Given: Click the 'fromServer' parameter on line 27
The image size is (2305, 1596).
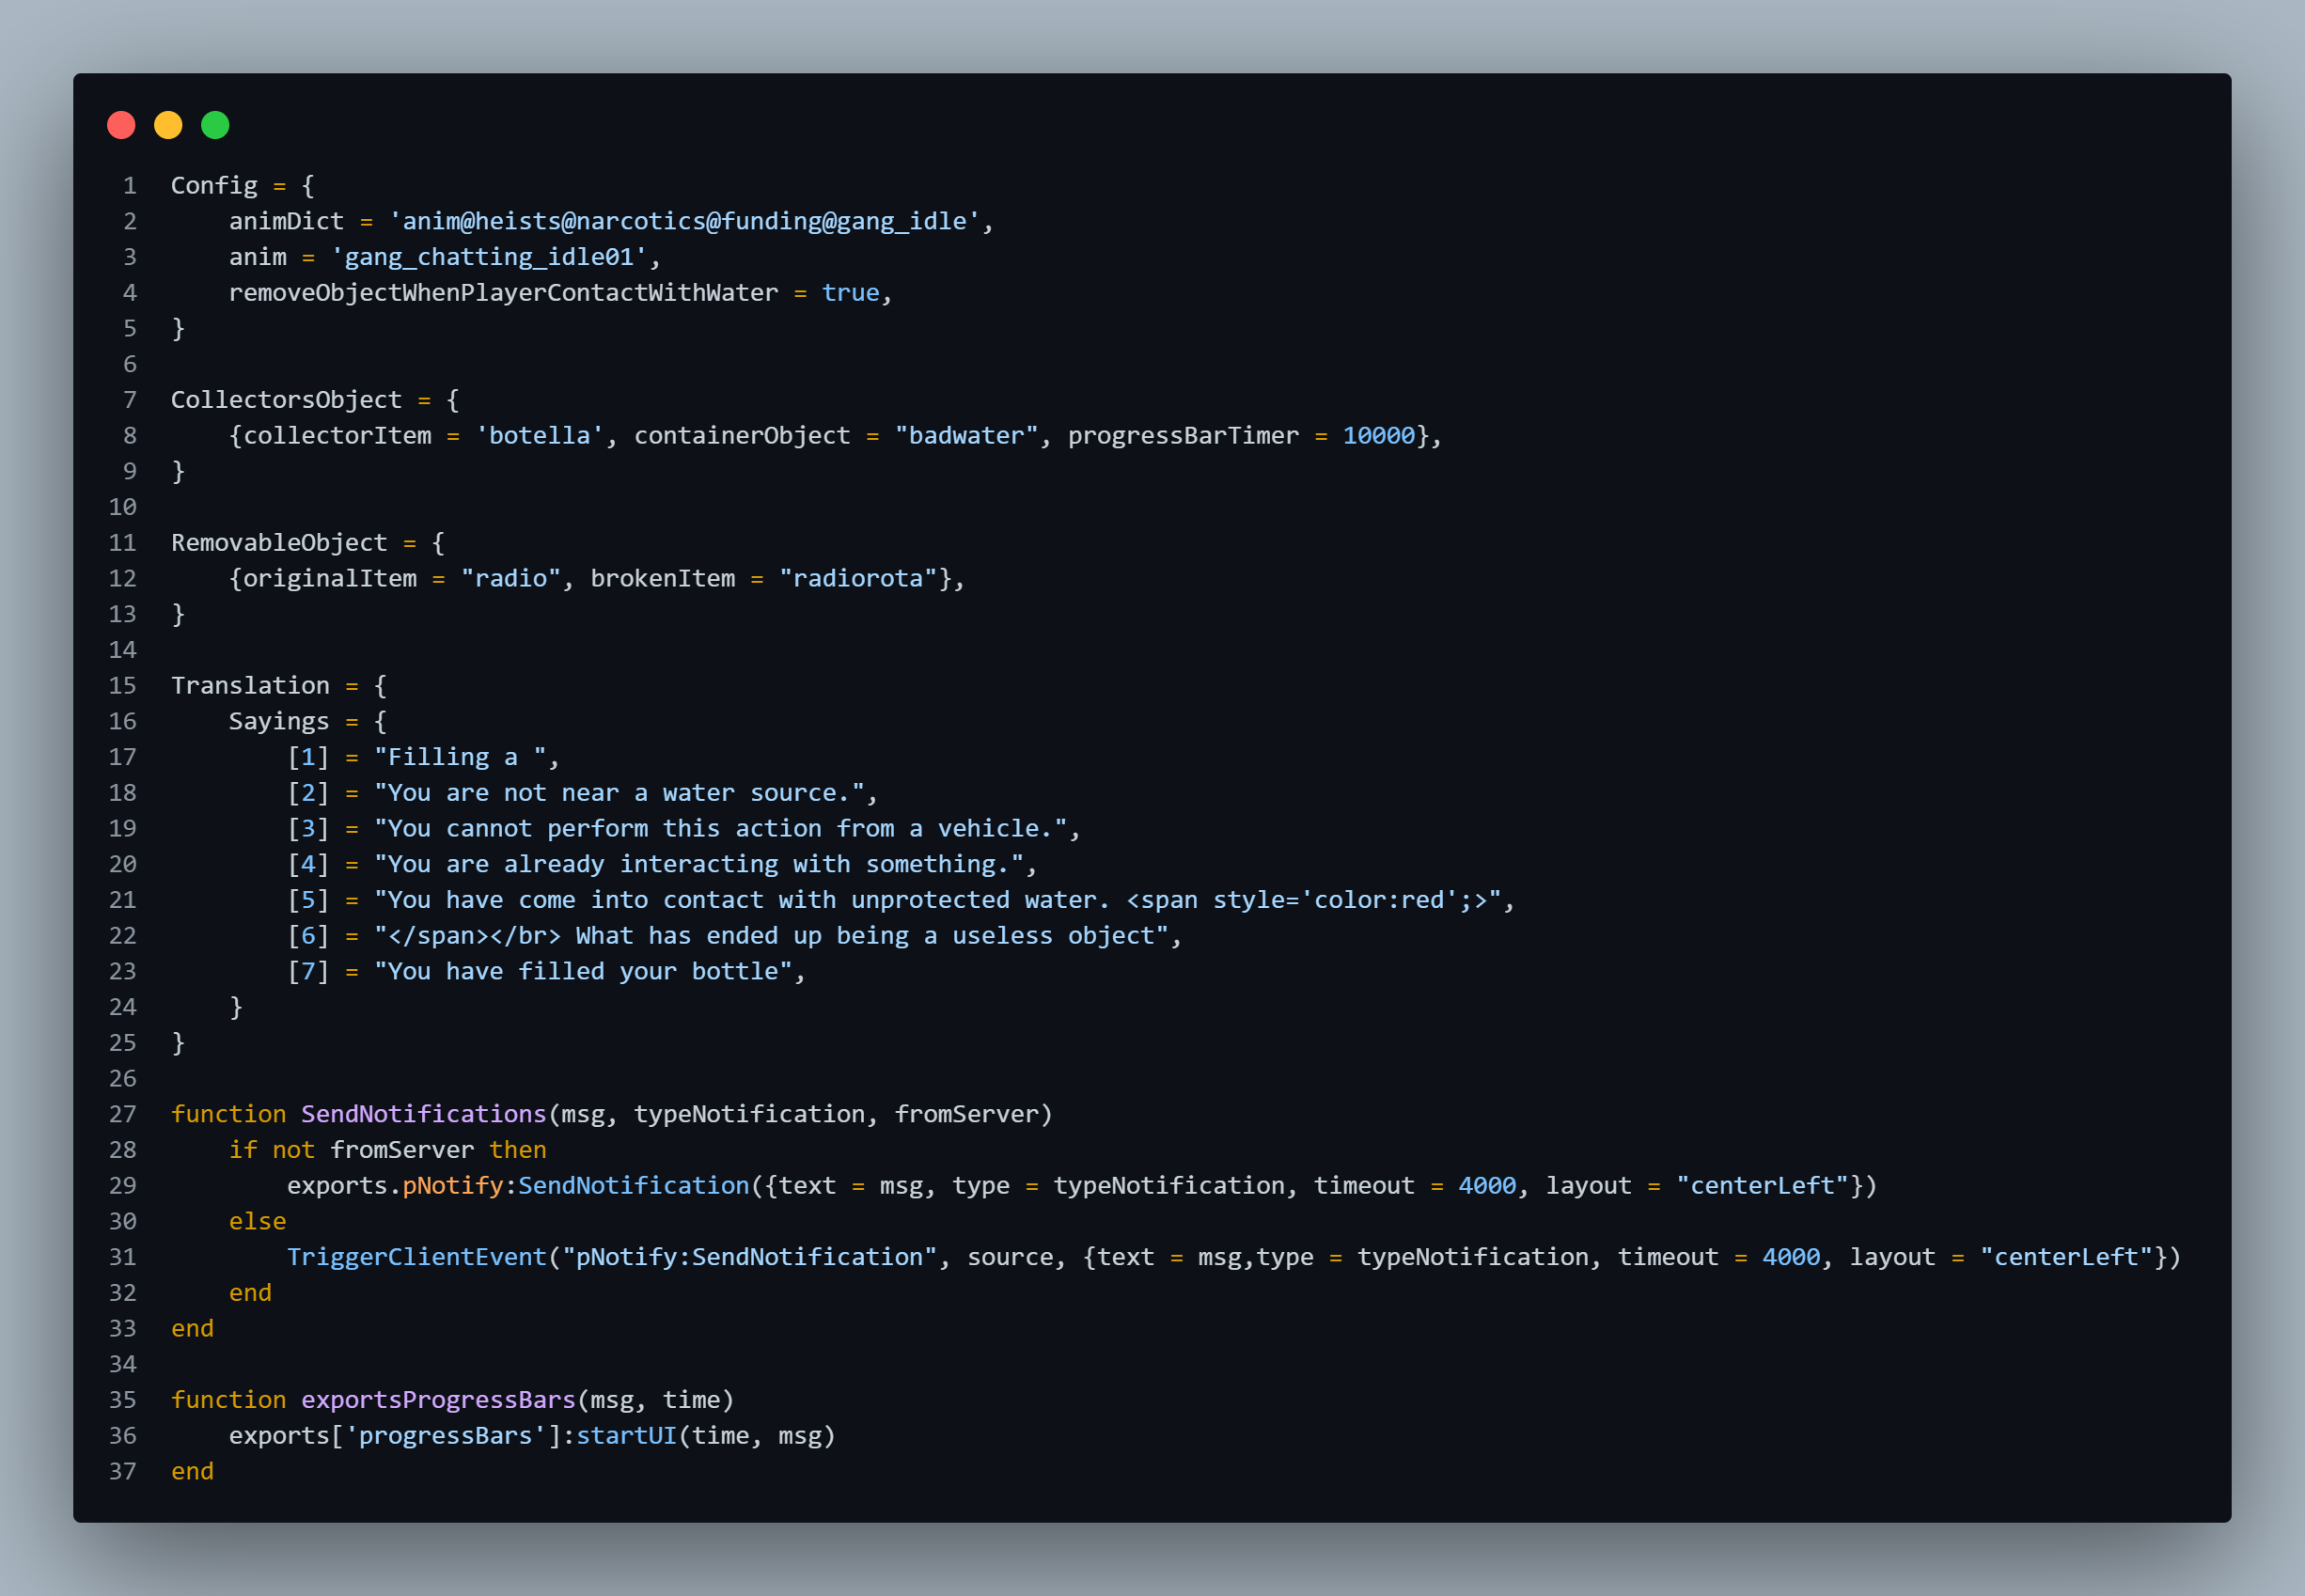Looking at the screenshot, I should (967, 1115).
